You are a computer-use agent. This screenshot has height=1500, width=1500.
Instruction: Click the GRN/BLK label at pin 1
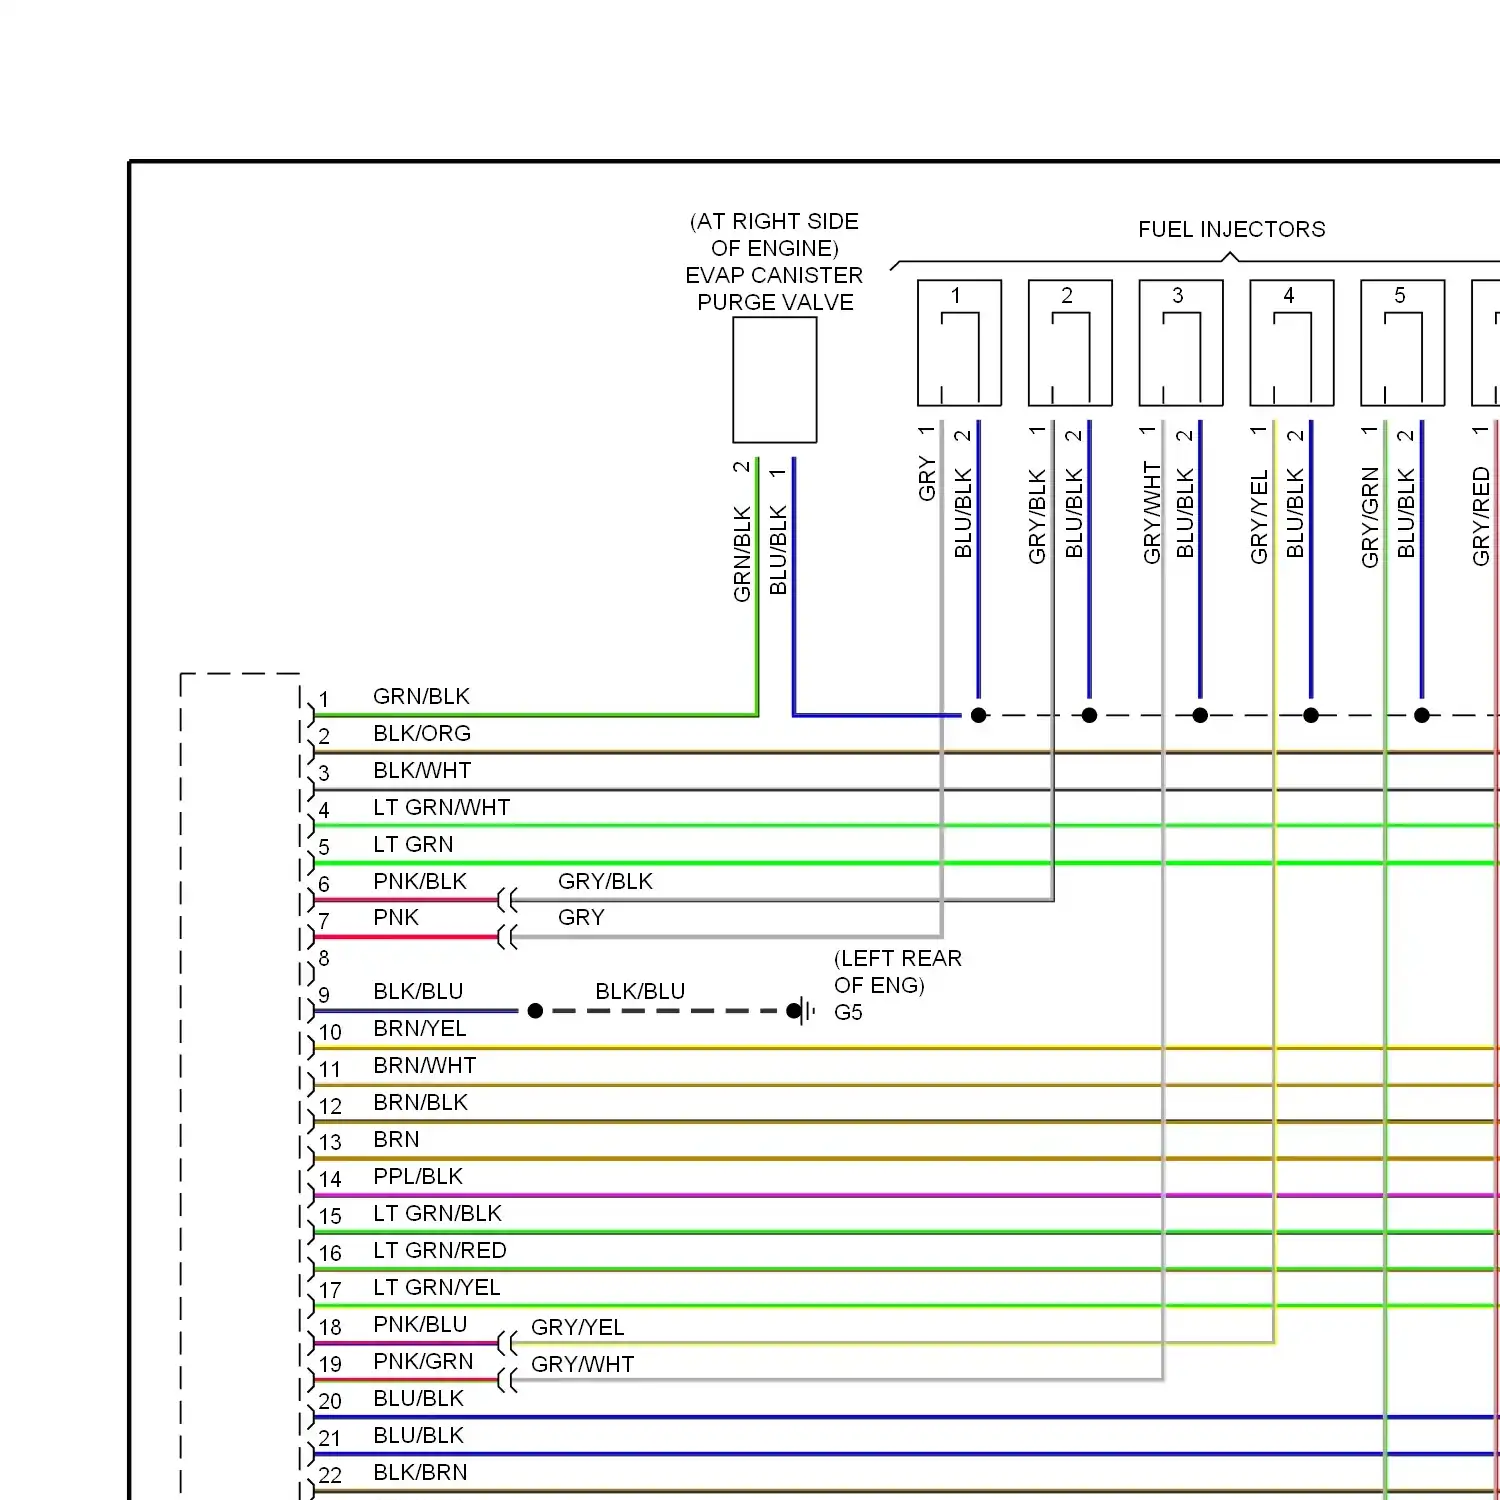point(421,696)
